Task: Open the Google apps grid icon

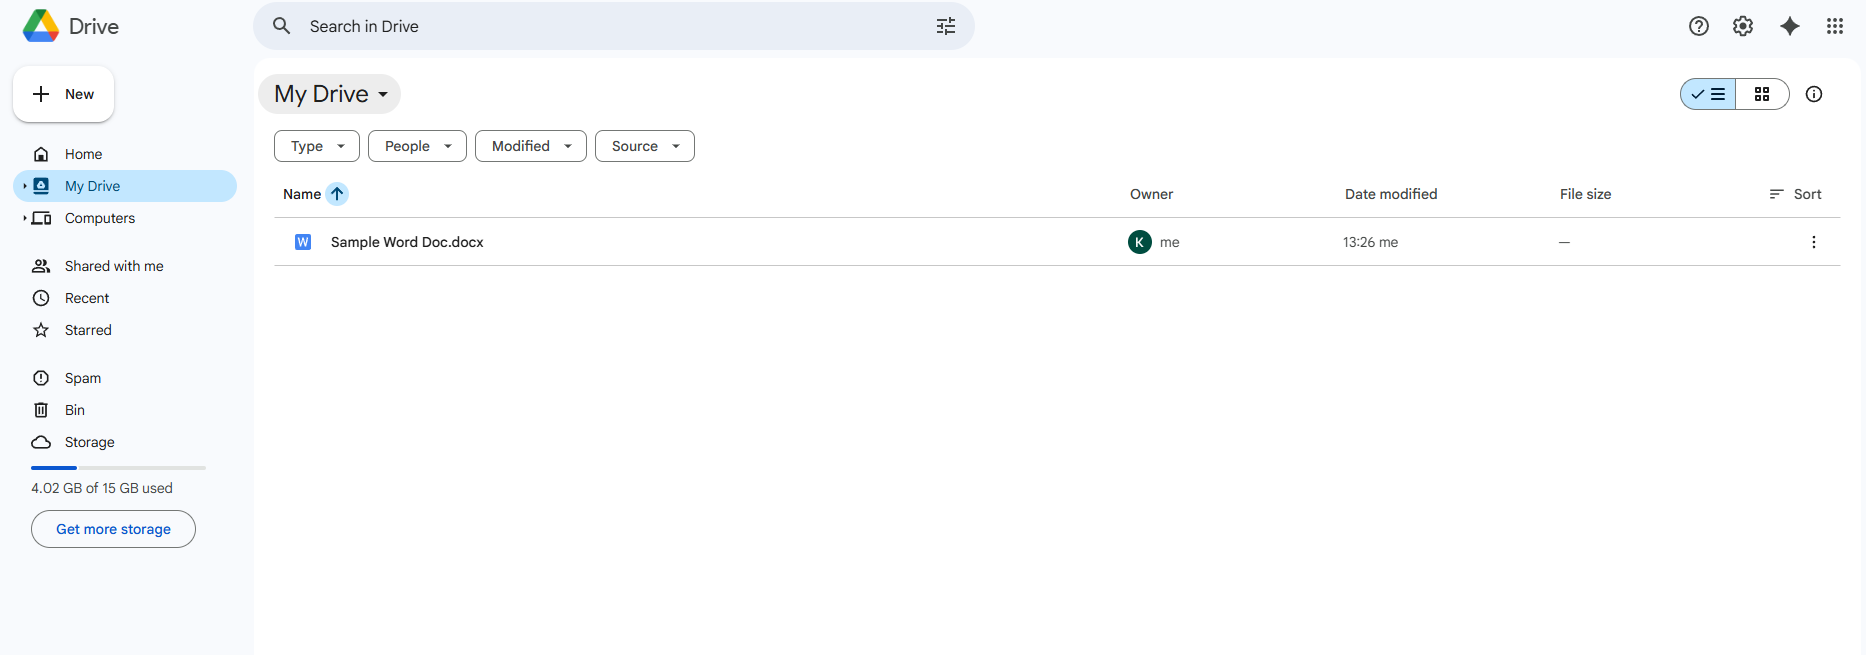Action: point(1834,26)
